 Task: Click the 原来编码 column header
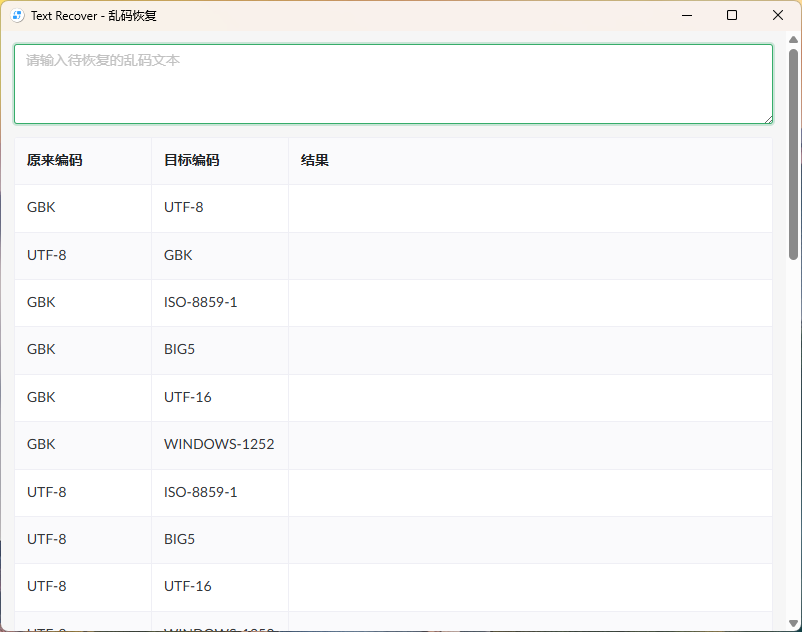pos(54,160)
